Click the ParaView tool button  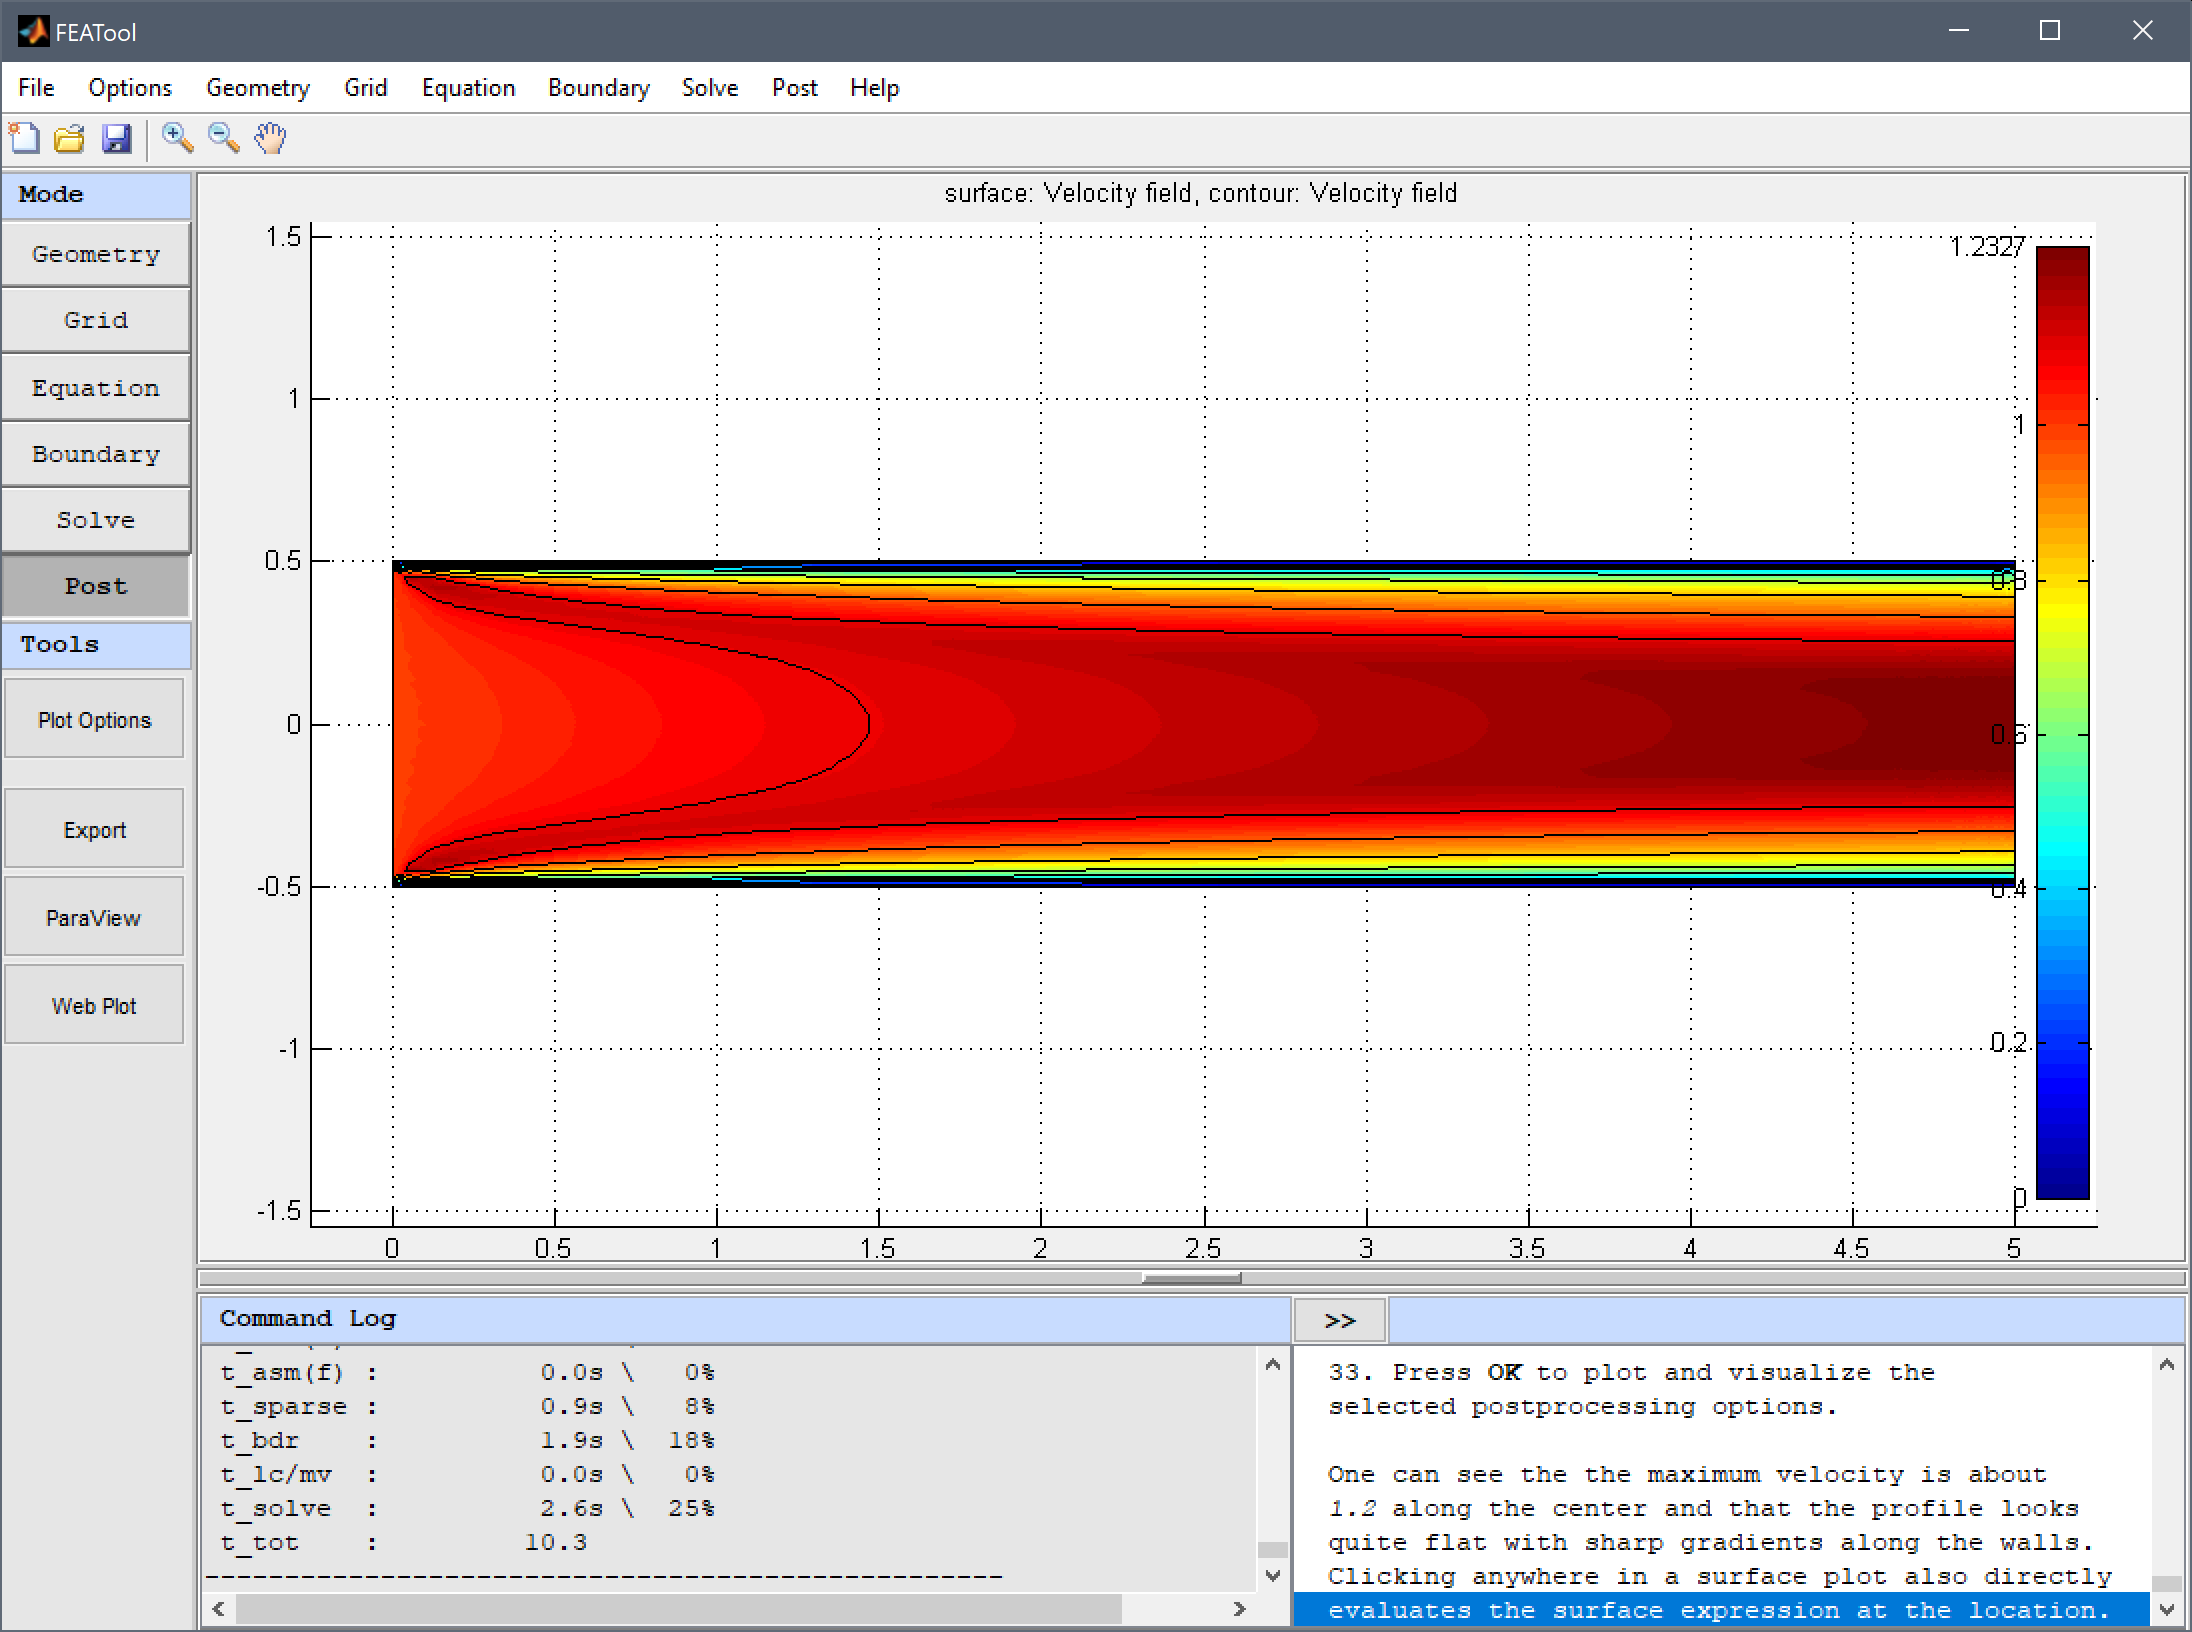[x=94, y=917]
